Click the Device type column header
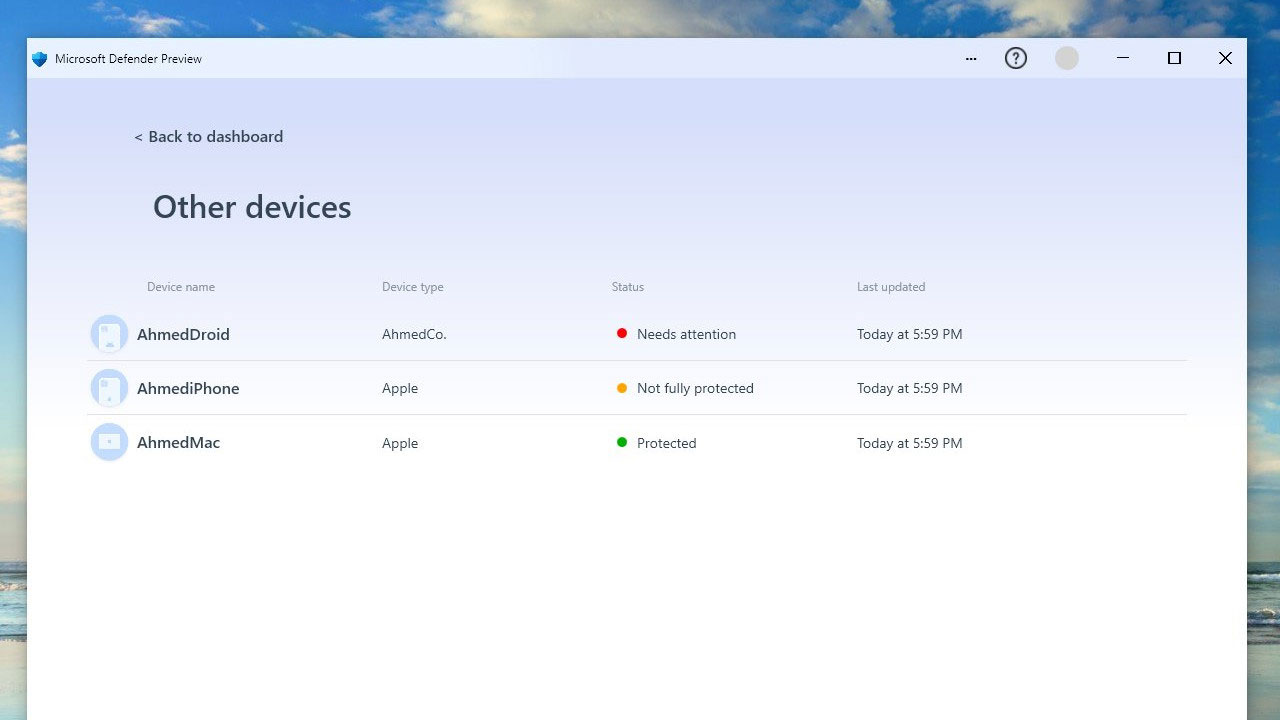The image size is (1280, 720). (412, 287)
